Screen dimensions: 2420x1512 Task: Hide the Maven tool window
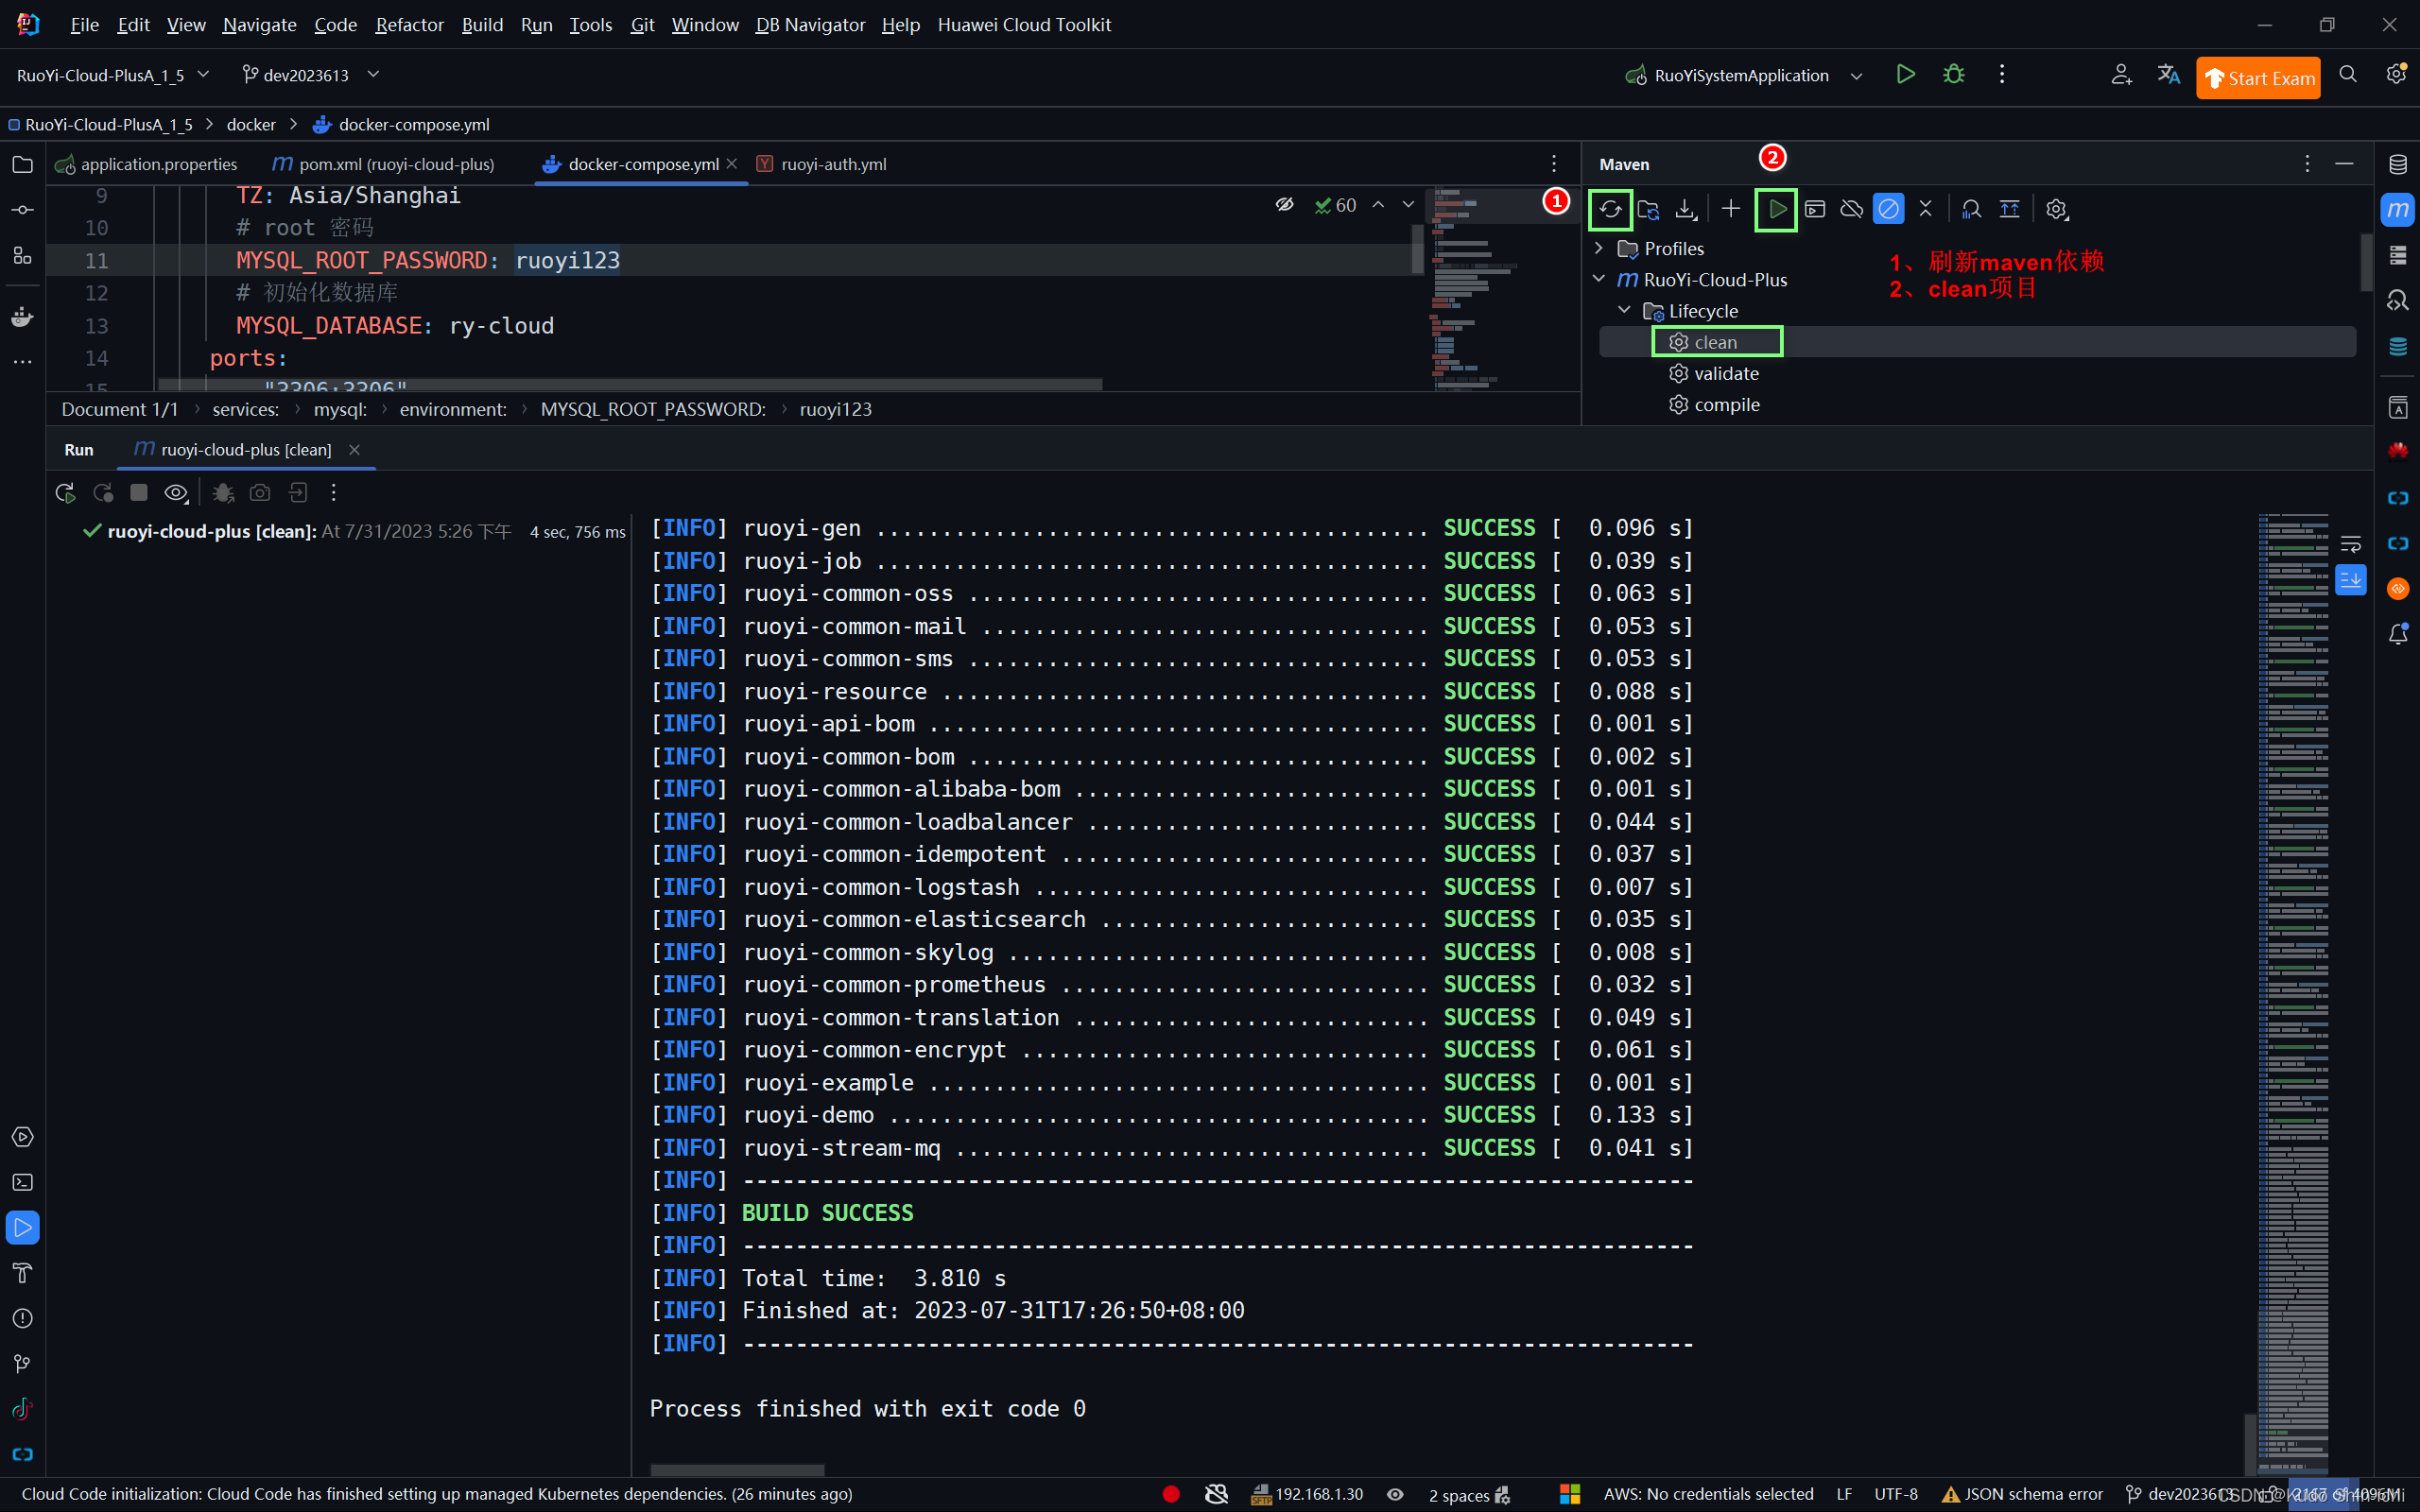point(2344,164)
